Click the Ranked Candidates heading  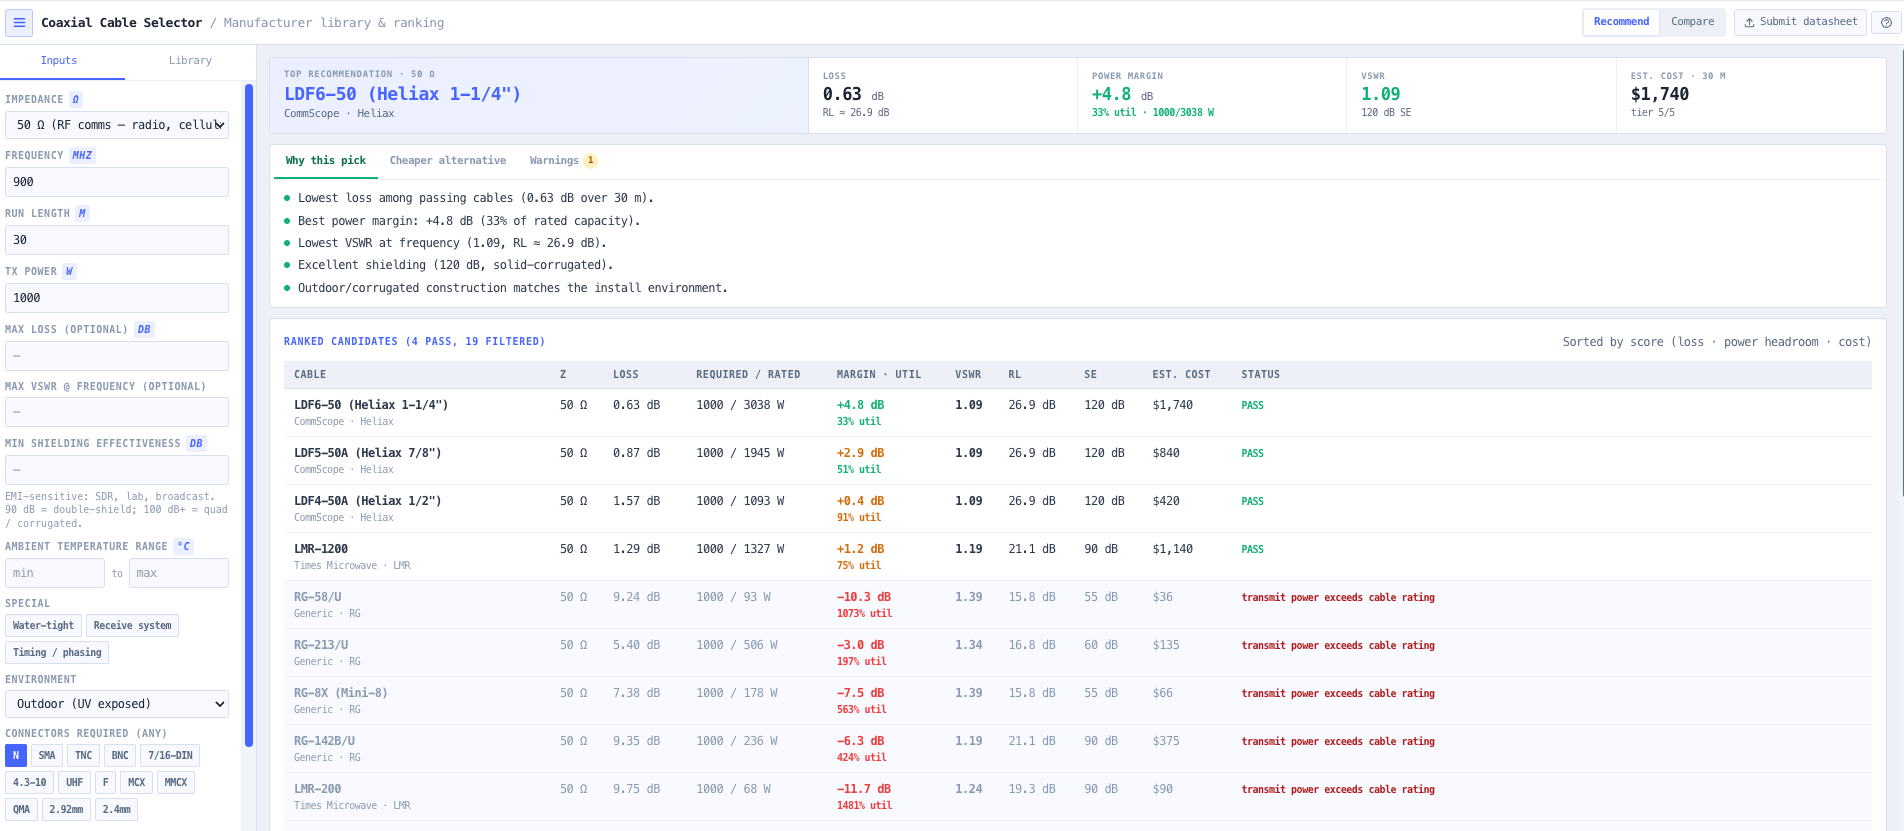[414, 342]
